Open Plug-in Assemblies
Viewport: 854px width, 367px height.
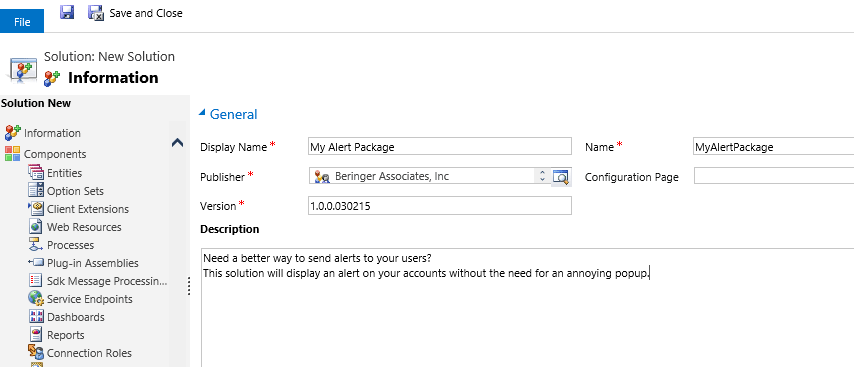click(93, 263)
